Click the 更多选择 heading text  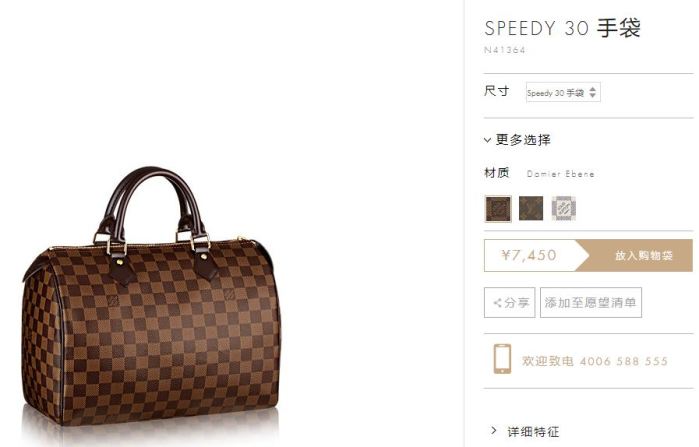[523, 140]
